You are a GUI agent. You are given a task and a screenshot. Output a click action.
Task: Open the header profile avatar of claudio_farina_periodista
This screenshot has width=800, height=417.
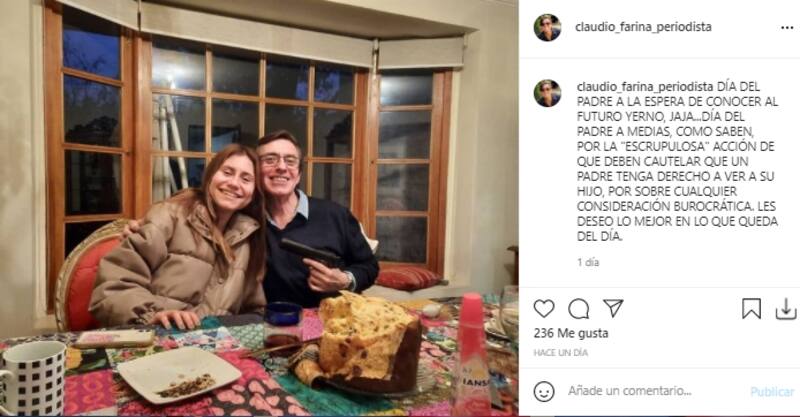tap(547, 28)
